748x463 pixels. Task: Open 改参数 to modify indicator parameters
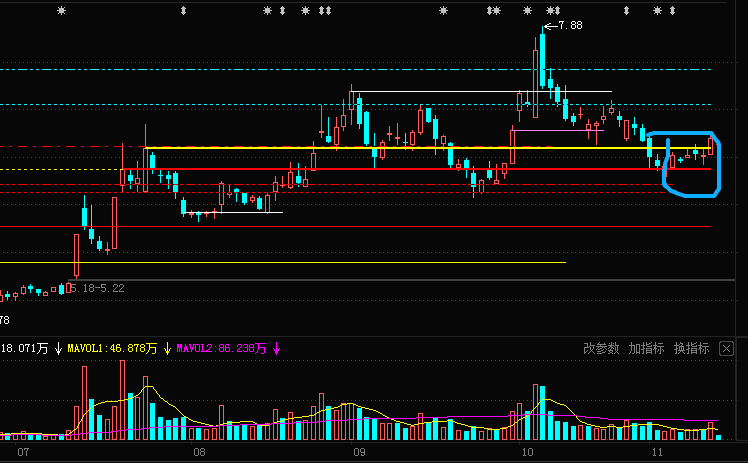coord(601,349)
